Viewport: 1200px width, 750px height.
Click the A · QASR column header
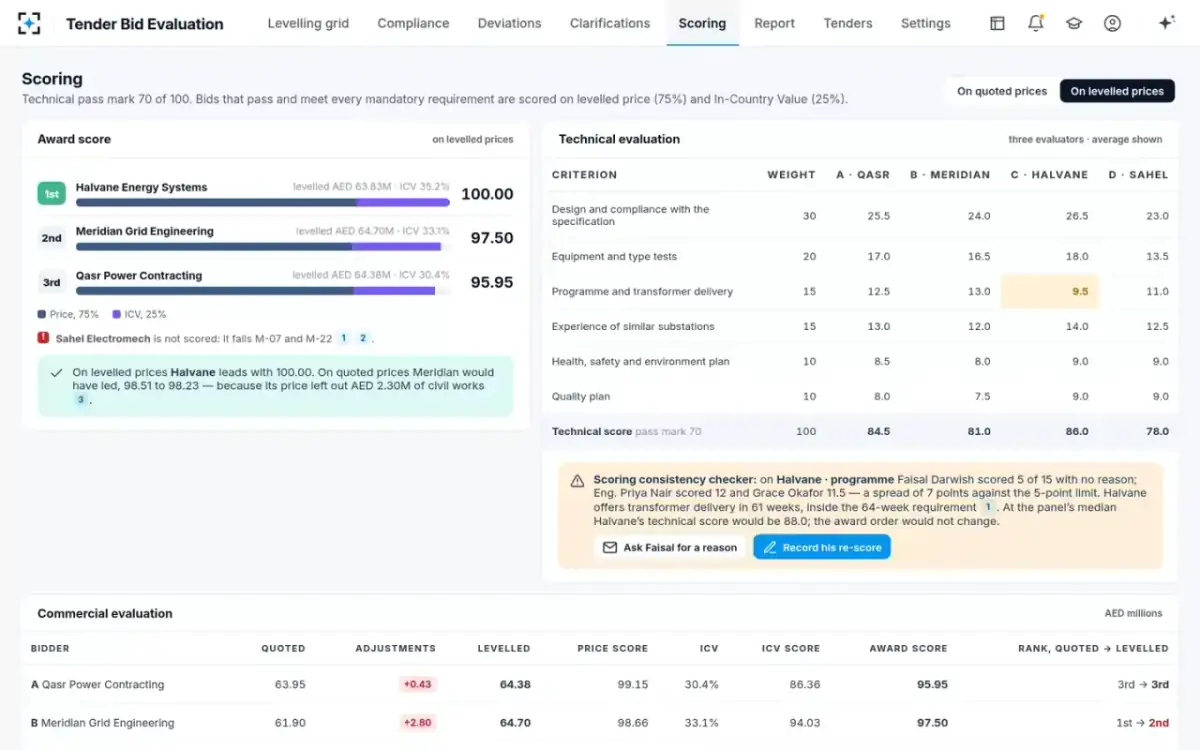click(863, 175)
